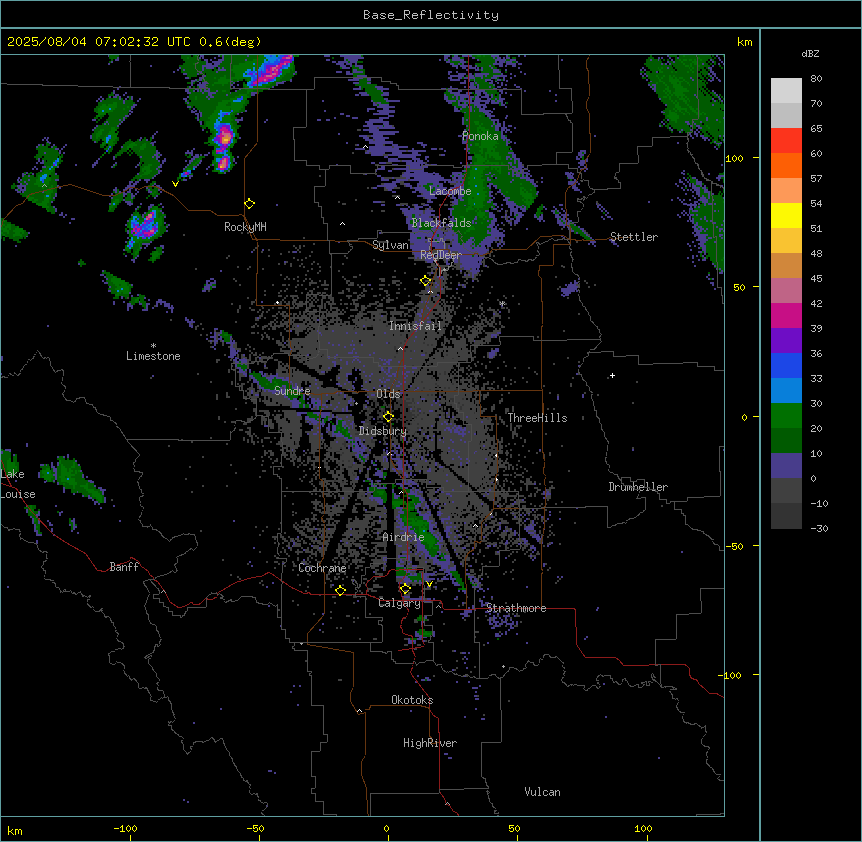
Task: Click the km label in the top-right corner
Action: pyautogui.click(x=744, y=42)
